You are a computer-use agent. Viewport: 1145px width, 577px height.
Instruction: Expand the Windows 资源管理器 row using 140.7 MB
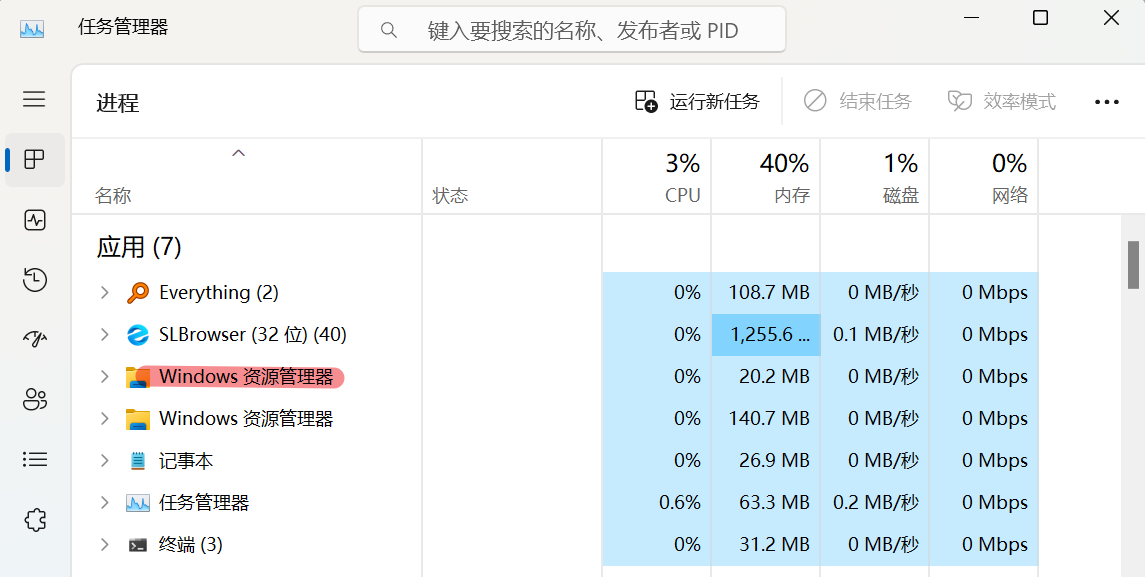tap(104, 419)
